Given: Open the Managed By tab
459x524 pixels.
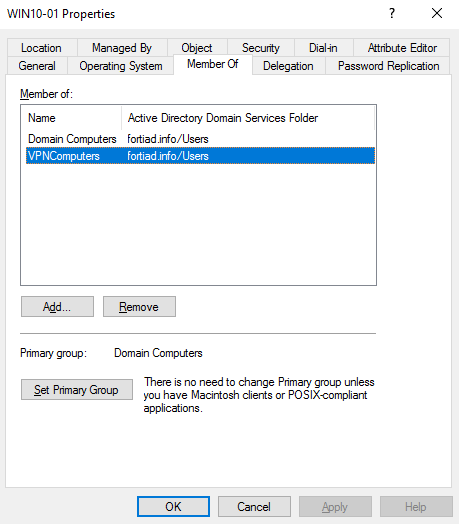Looking at the screenshot, I should (122, 48).
